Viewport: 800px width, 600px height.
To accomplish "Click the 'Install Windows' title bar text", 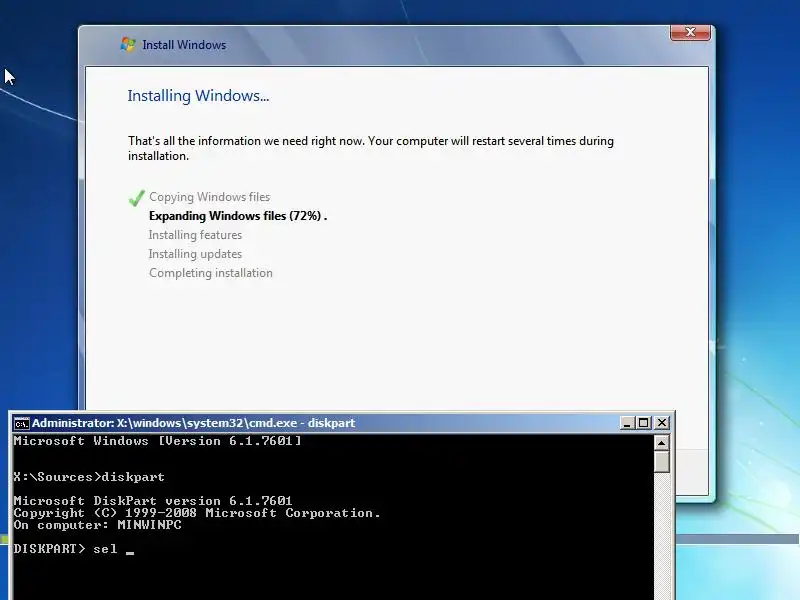I will [184, 45].
